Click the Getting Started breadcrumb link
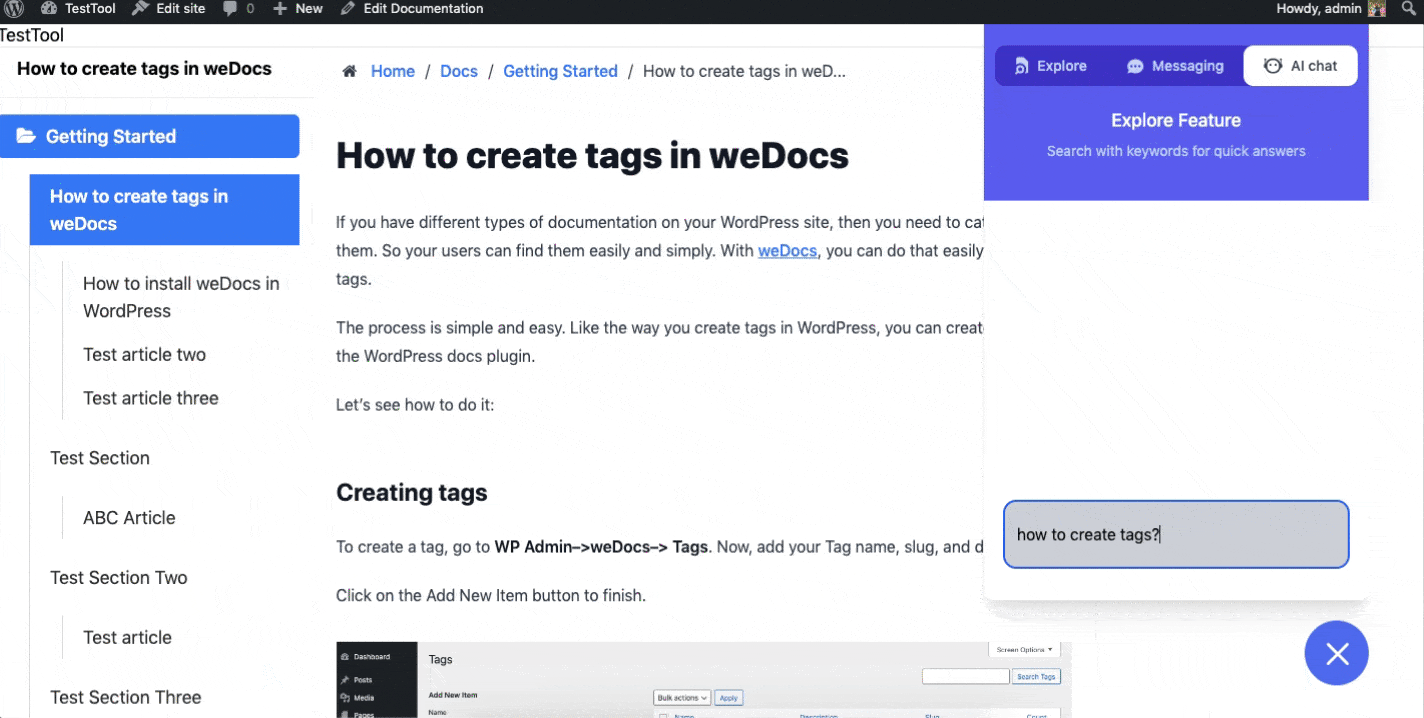 560,71
